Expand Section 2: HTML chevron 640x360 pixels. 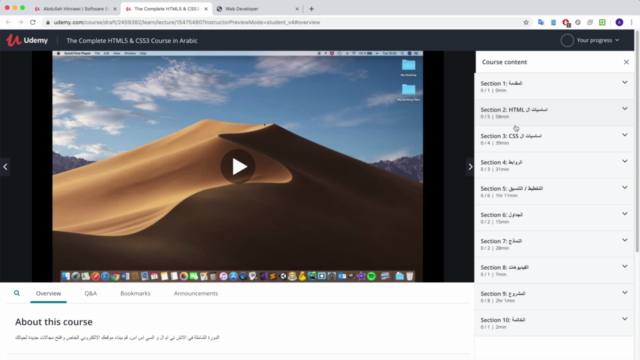pyautogui.click(x=624, y=109)
